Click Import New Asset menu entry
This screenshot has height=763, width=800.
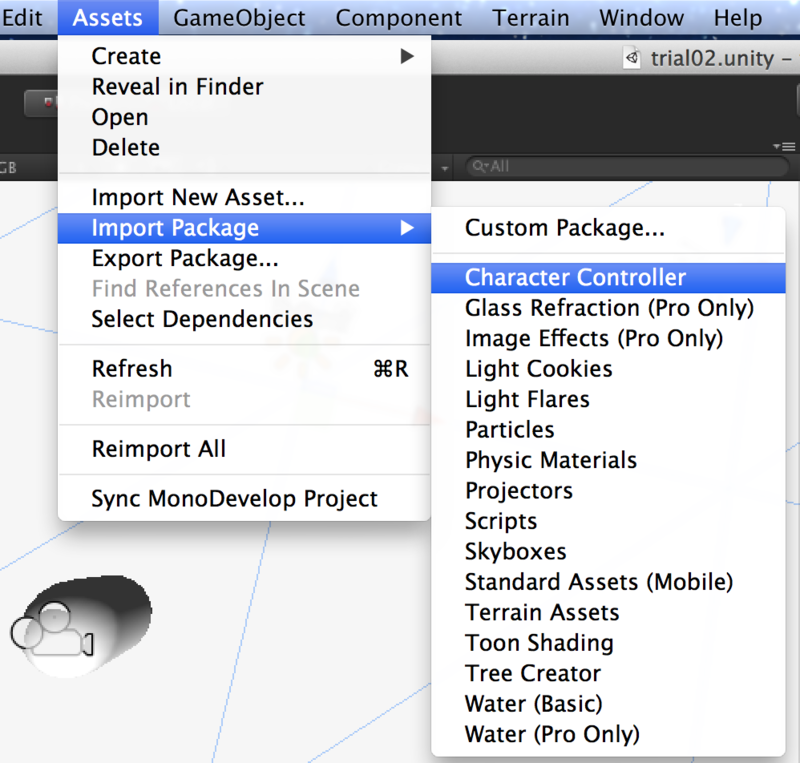[197, 198]
